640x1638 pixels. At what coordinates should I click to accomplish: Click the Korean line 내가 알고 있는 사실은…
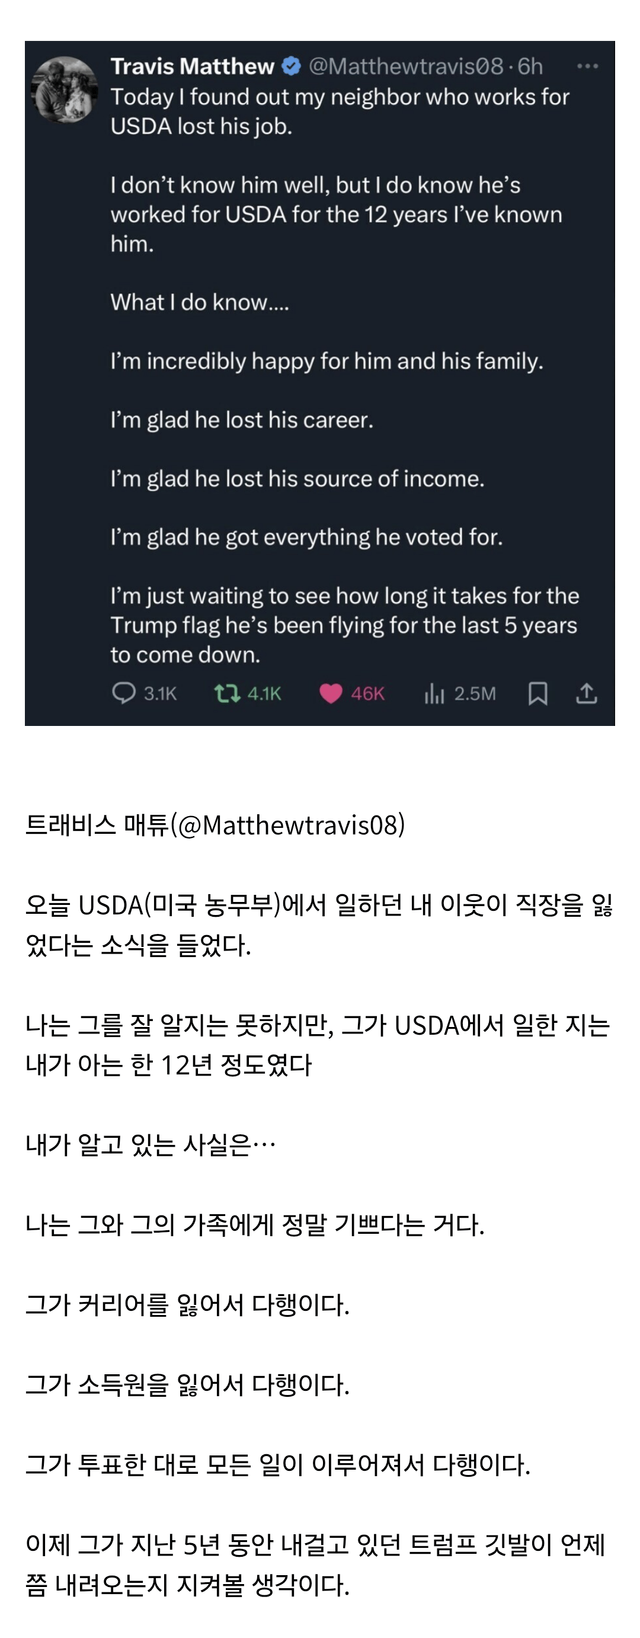(x=150, y=1145)
